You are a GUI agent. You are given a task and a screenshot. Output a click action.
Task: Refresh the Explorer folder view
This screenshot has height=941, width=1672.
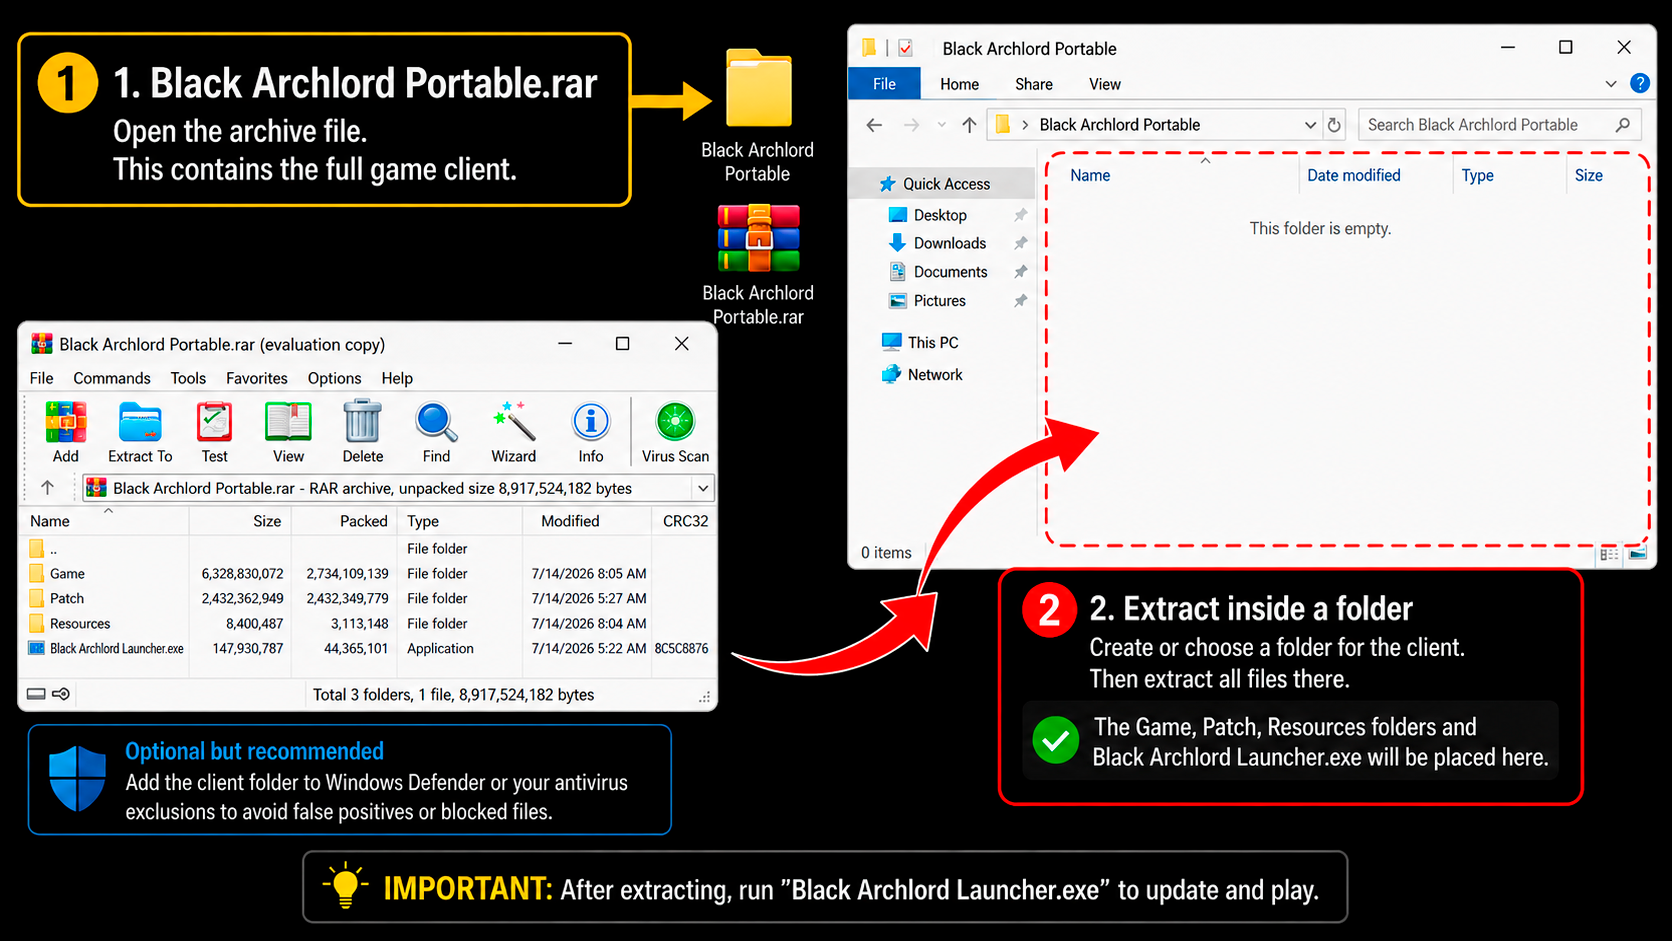pos(1334,125)
